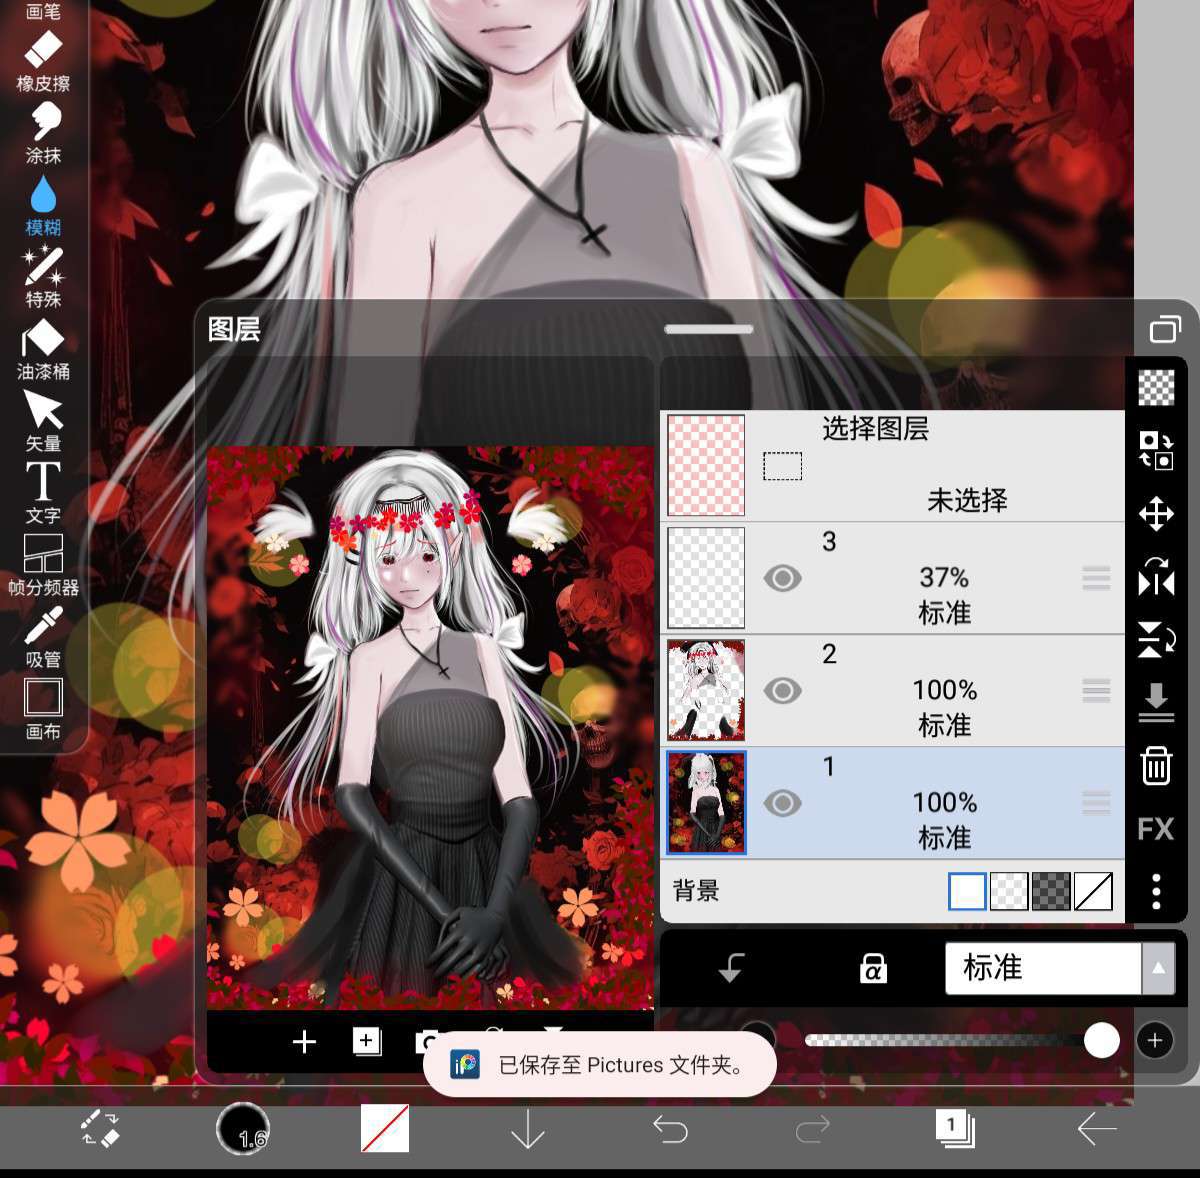Select layer 2 thumbnail
1200x1178 pixels.
(x=706, y=690)
